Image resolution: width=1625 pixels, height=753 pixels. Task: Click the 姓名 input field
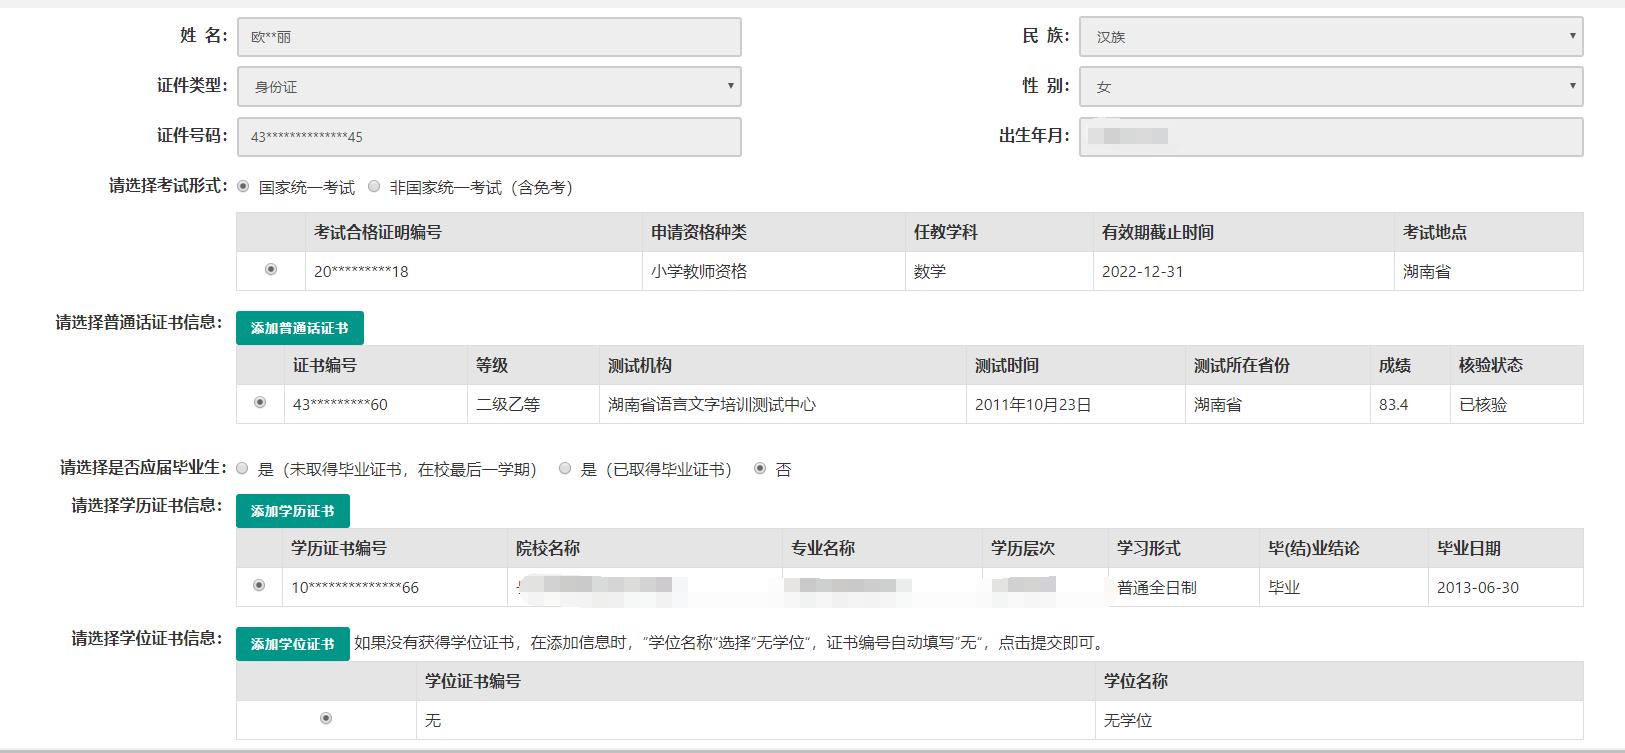point(489,37)
